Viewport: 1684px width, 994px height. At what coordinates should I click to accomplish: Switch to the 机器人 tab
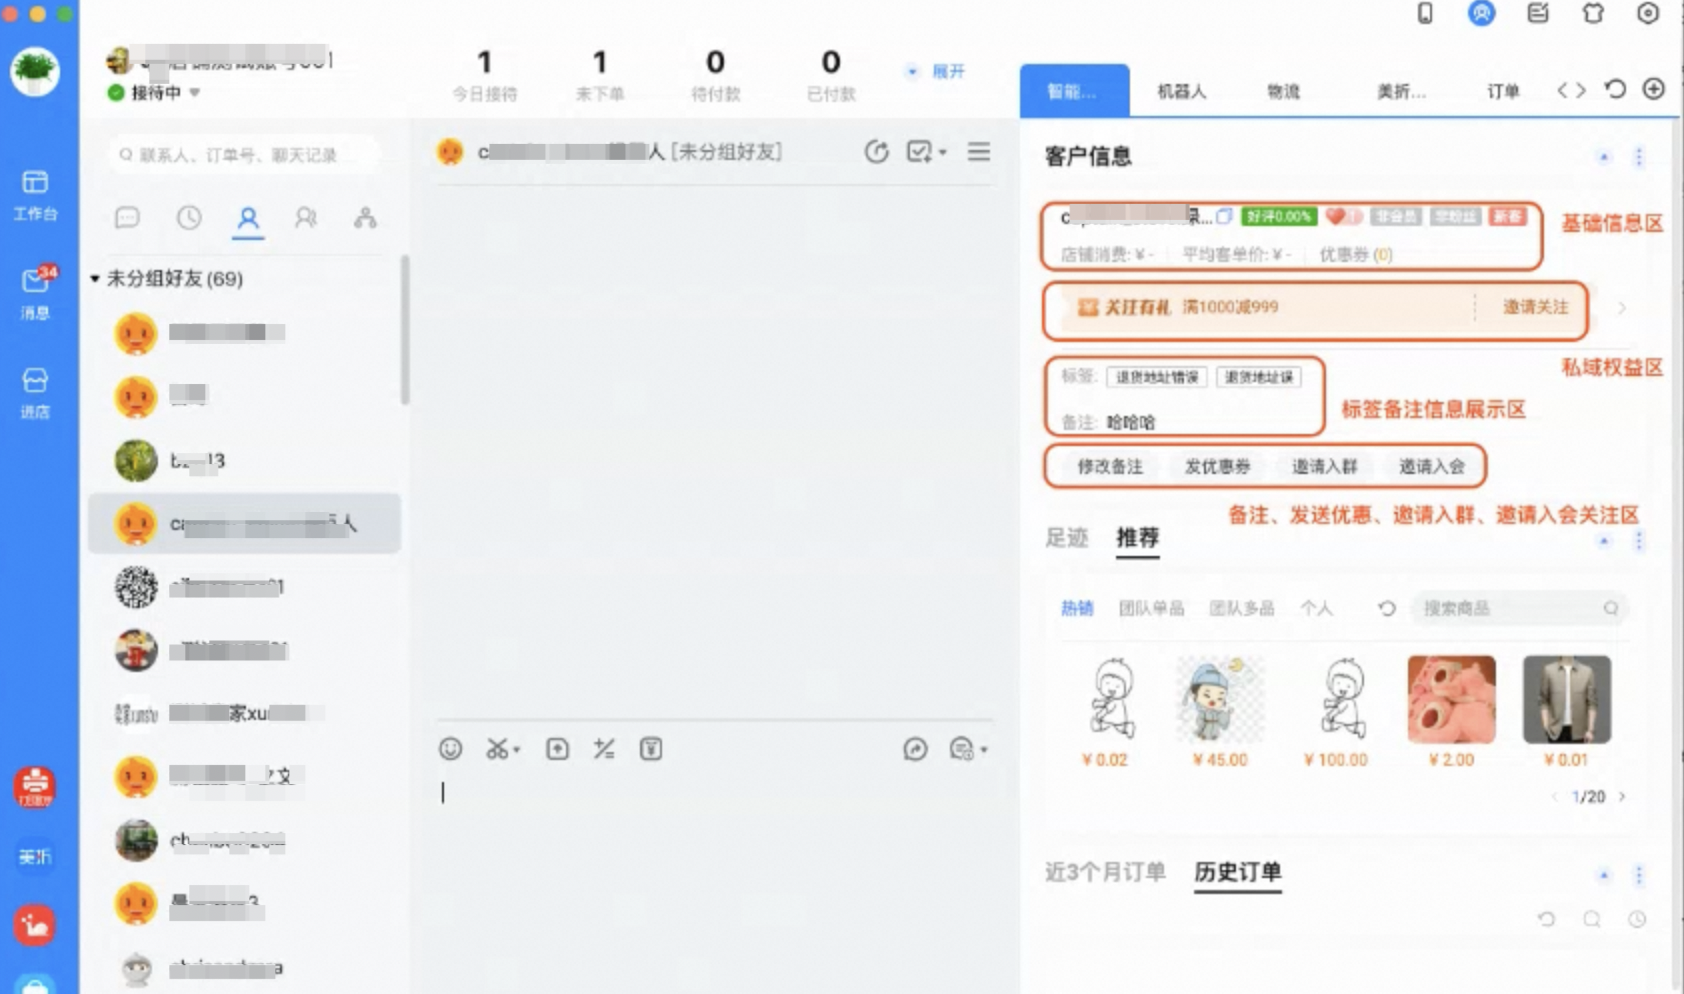tap(1182, 91)
